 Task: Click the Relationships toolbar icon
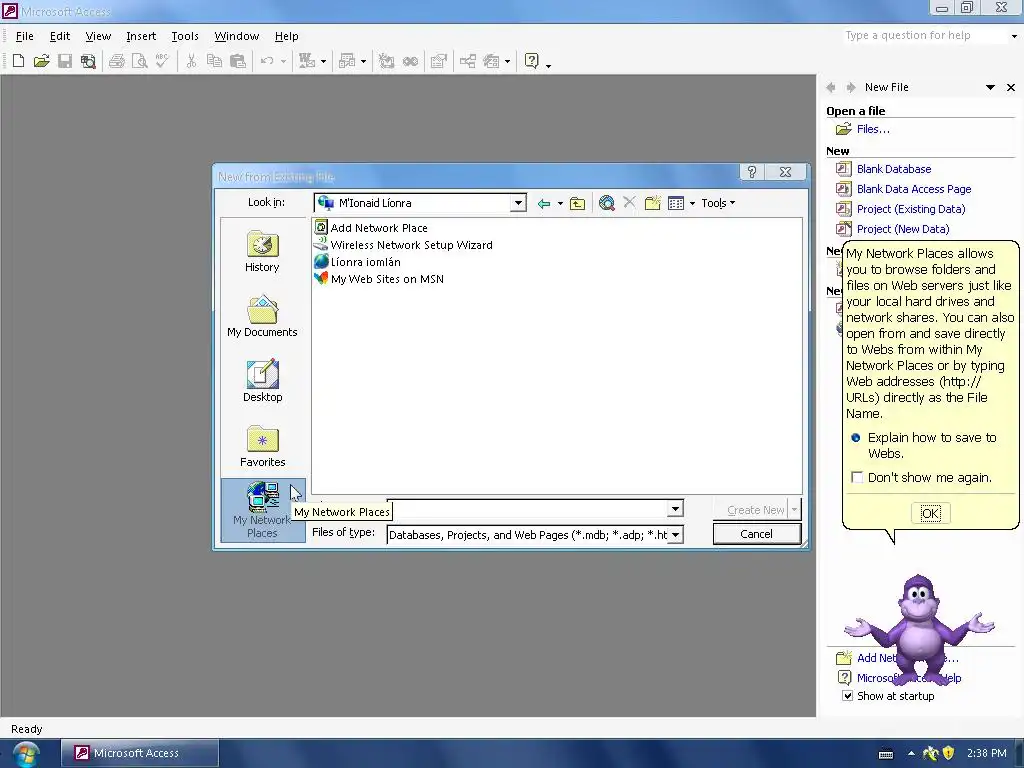click(x=468, y=61)
